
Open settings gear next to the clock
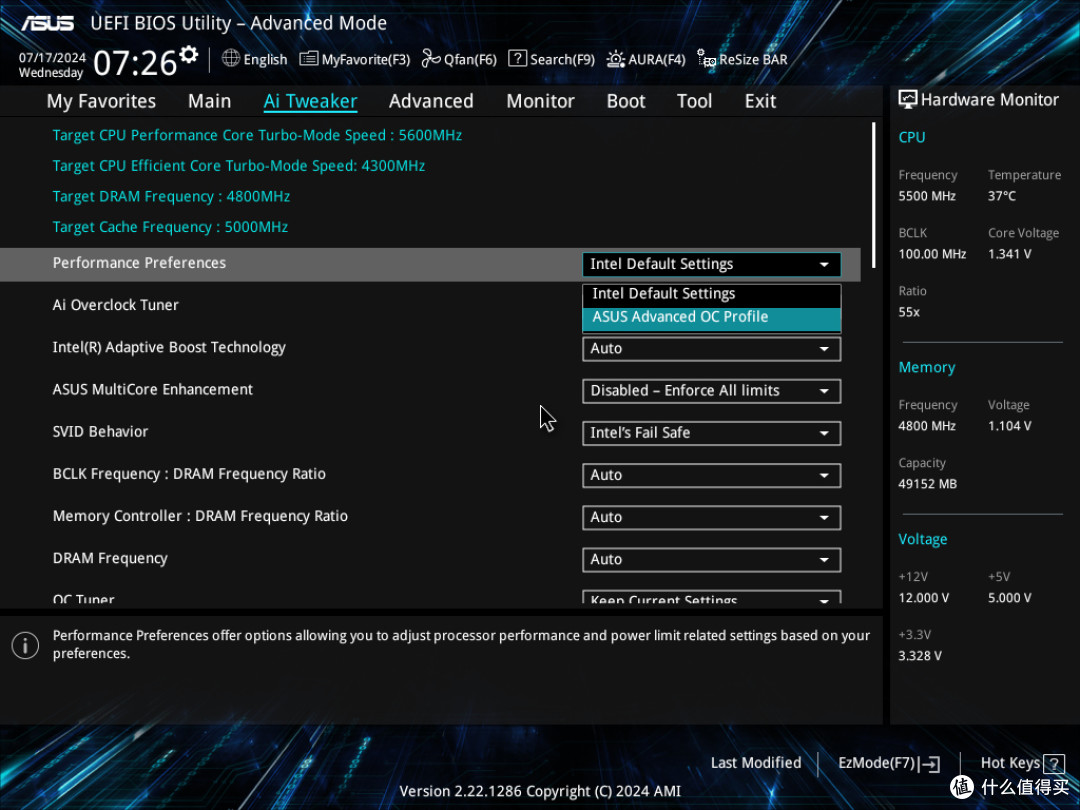[189, 54]
